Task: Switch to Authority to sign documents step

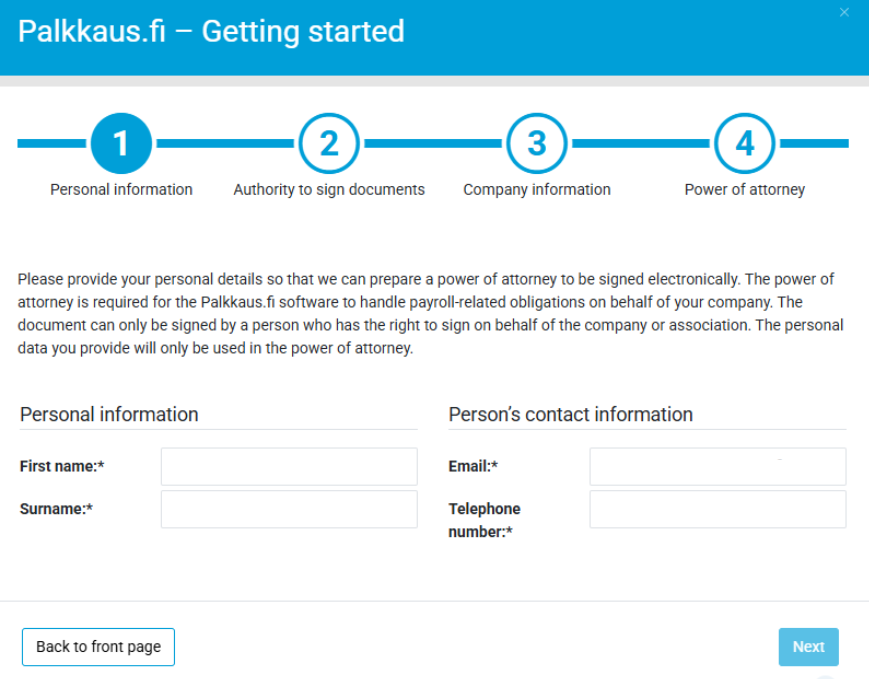Action: pyautogui.click(x=329, y=189)
